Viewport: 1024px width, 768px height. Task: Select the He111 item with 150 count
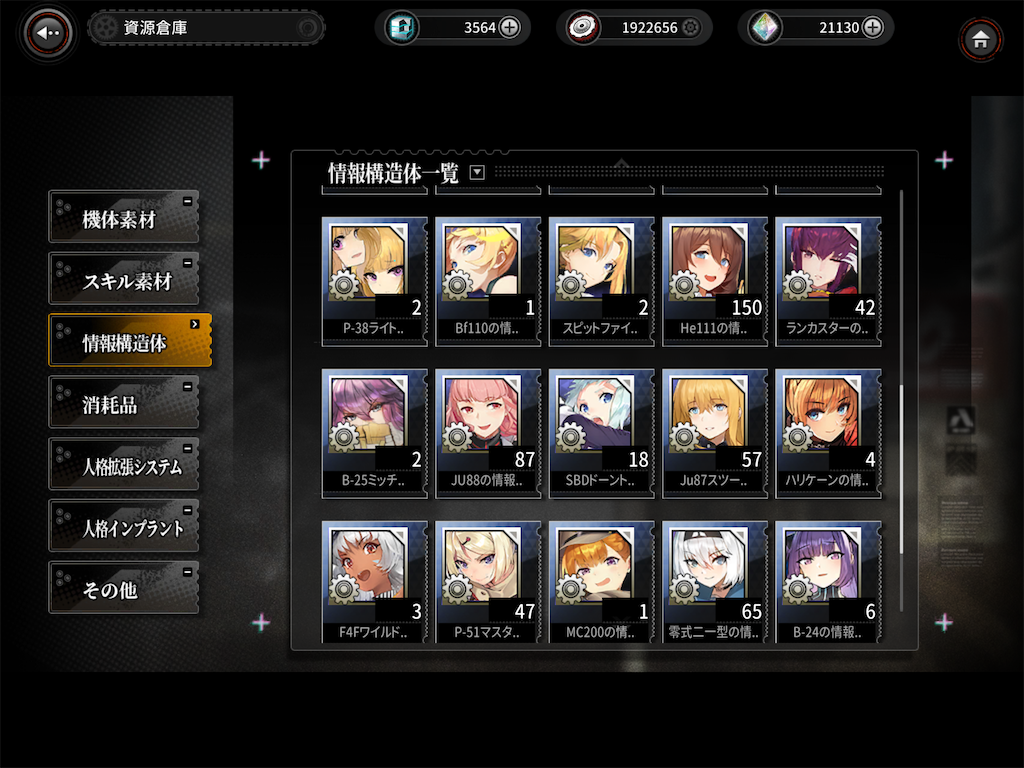tap(714, 281)
